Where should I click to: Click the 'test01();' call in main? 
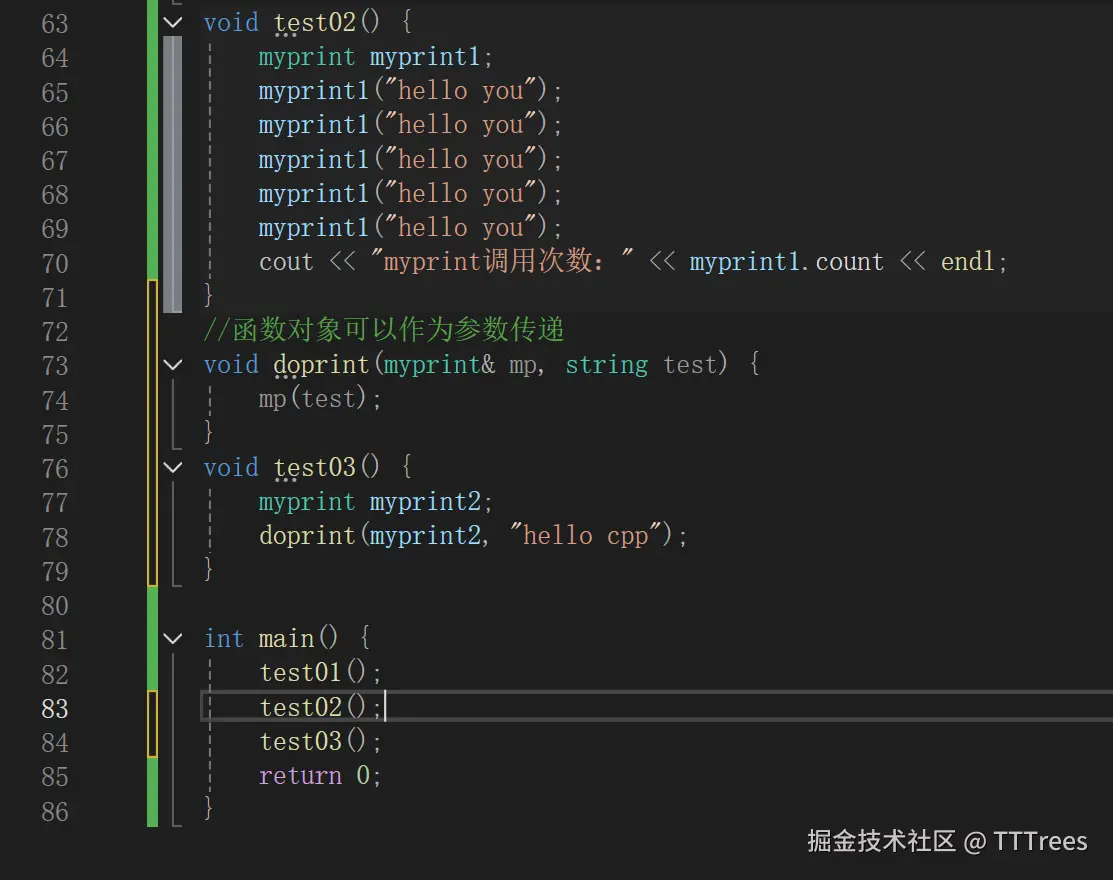tap(320, 673)
